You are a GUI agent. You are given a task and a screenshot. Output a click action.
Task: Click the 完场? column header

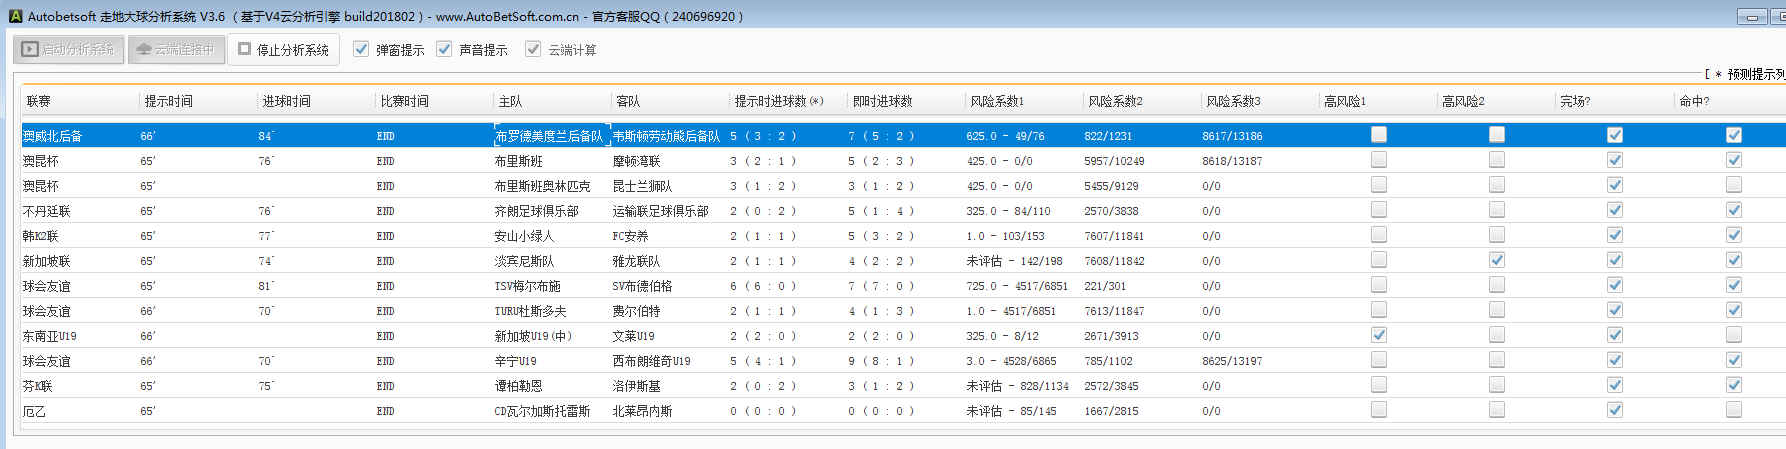(1575, 101)
